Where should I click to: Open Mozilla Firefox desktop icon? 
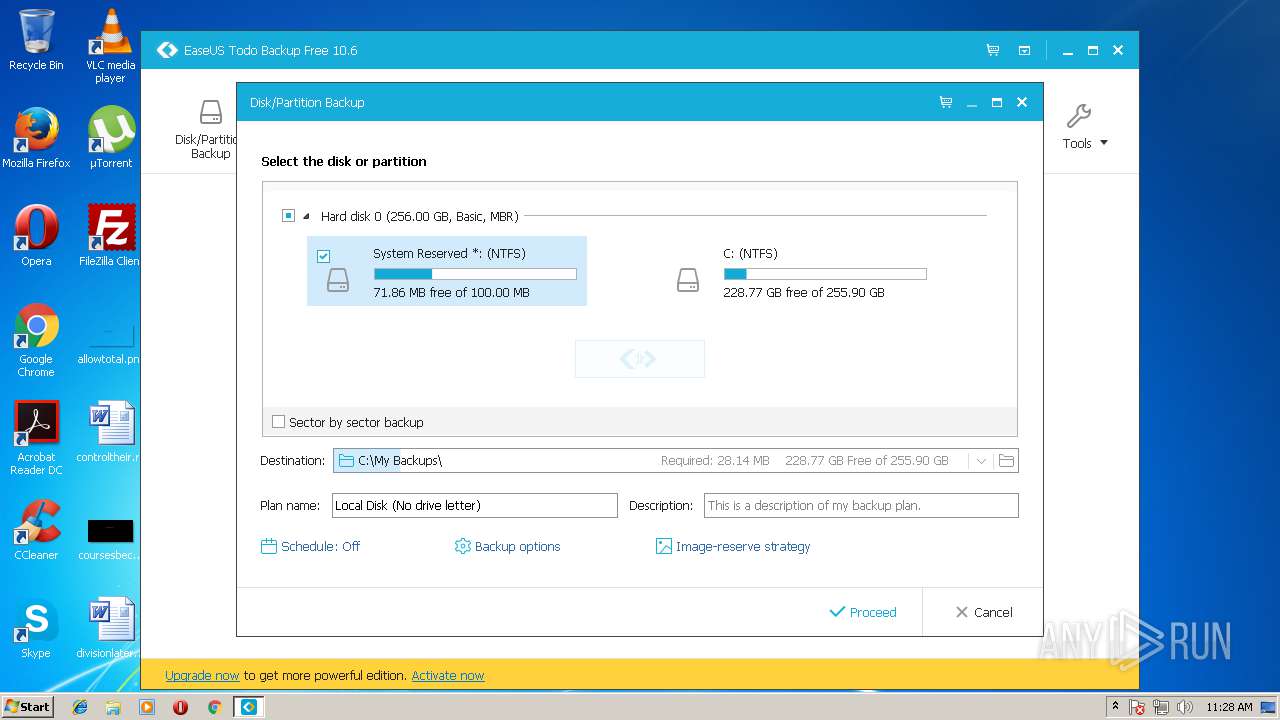pyautogui.click(x=36, y=137)
